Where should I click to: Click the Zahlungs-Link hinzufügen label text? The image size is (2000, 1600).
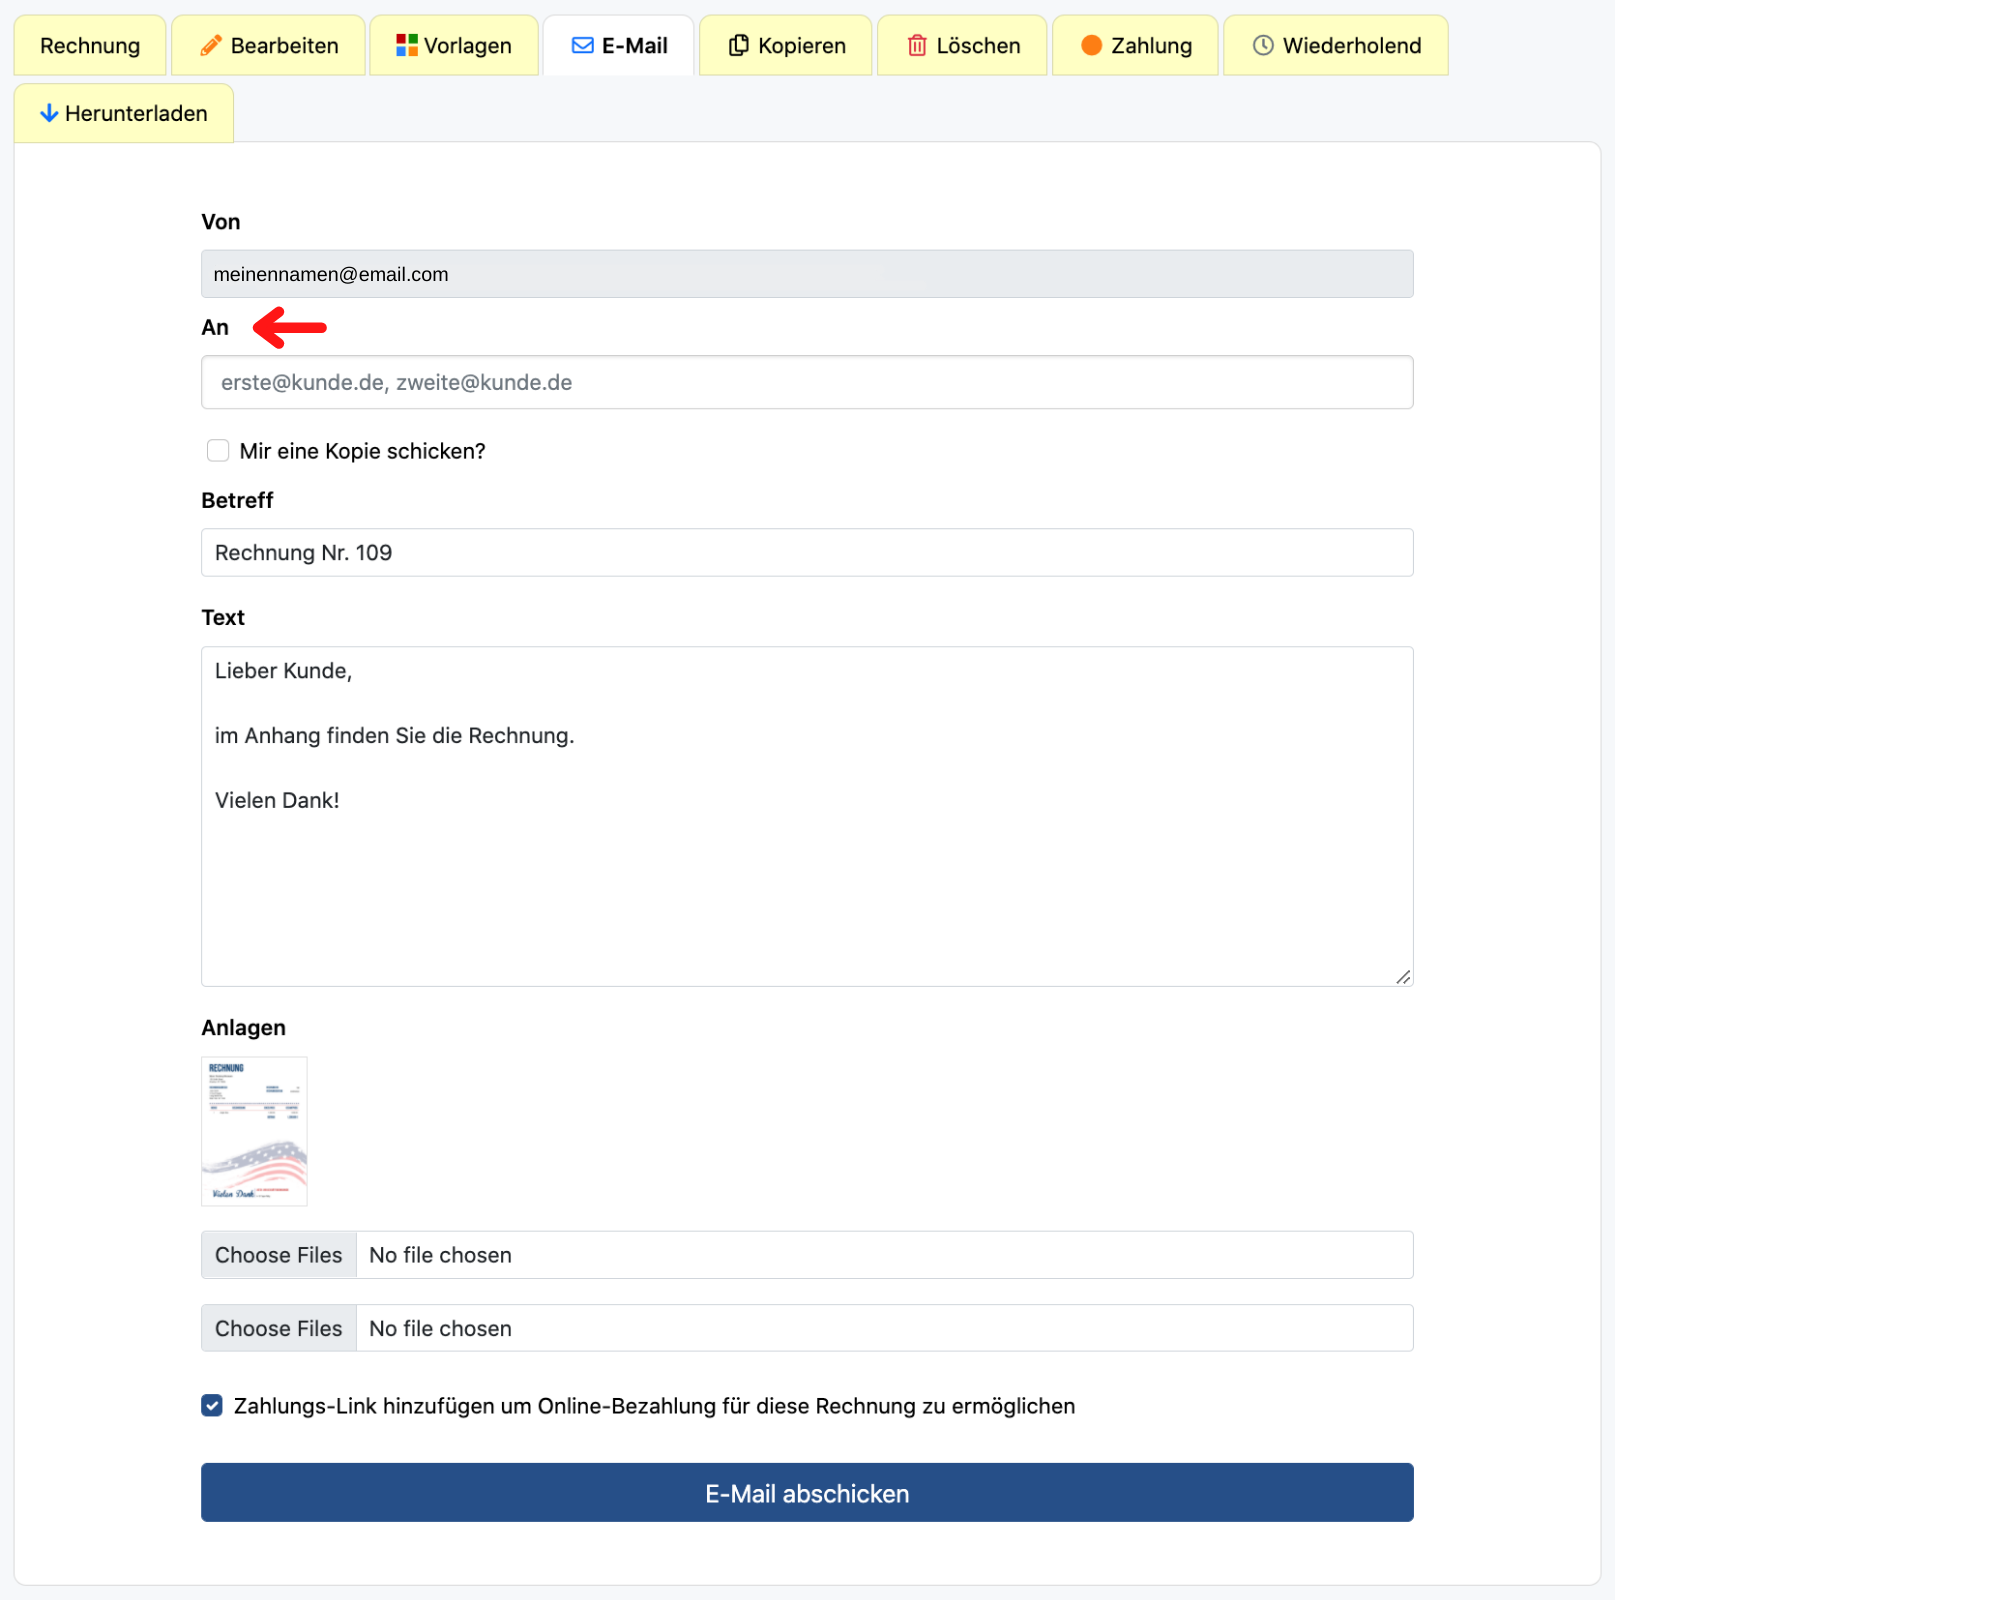pyautogui.click(x=654, y=1406)
